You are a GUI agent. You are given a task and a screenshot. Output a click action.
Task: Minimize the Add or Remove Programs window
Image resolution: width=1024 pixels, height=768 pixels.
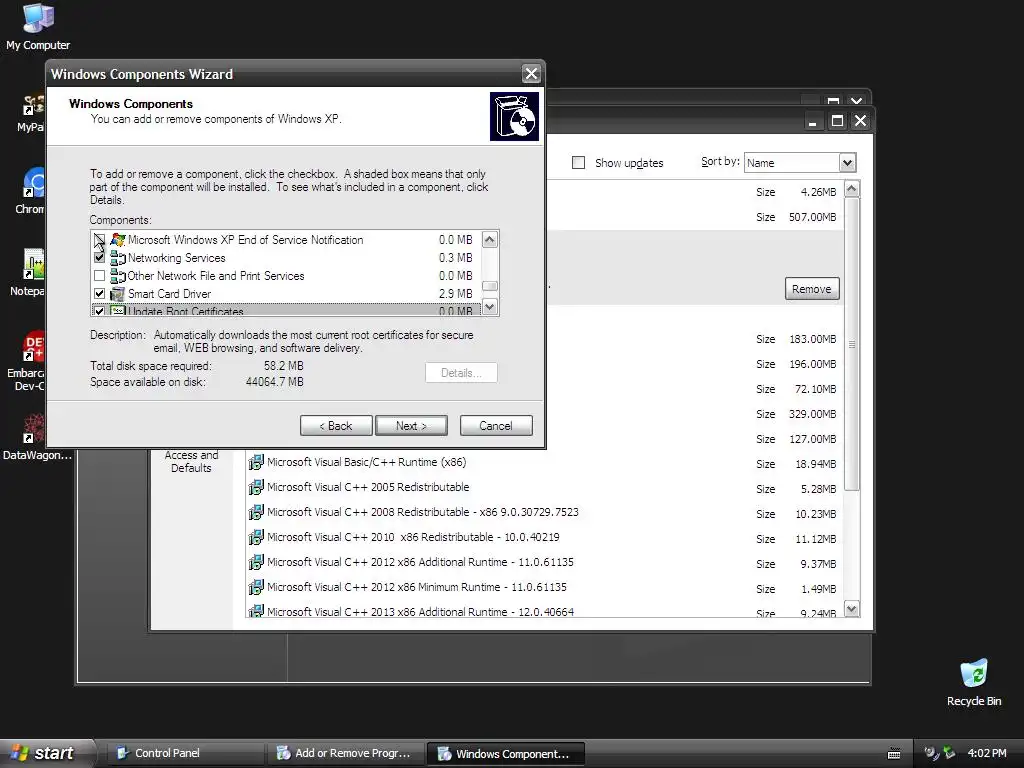812,121
